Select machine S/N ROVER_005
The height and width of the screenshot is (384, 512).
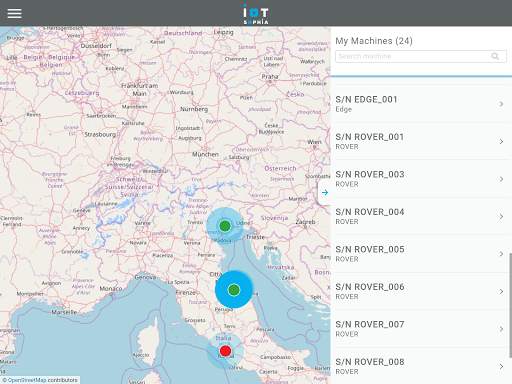[420, 254]
